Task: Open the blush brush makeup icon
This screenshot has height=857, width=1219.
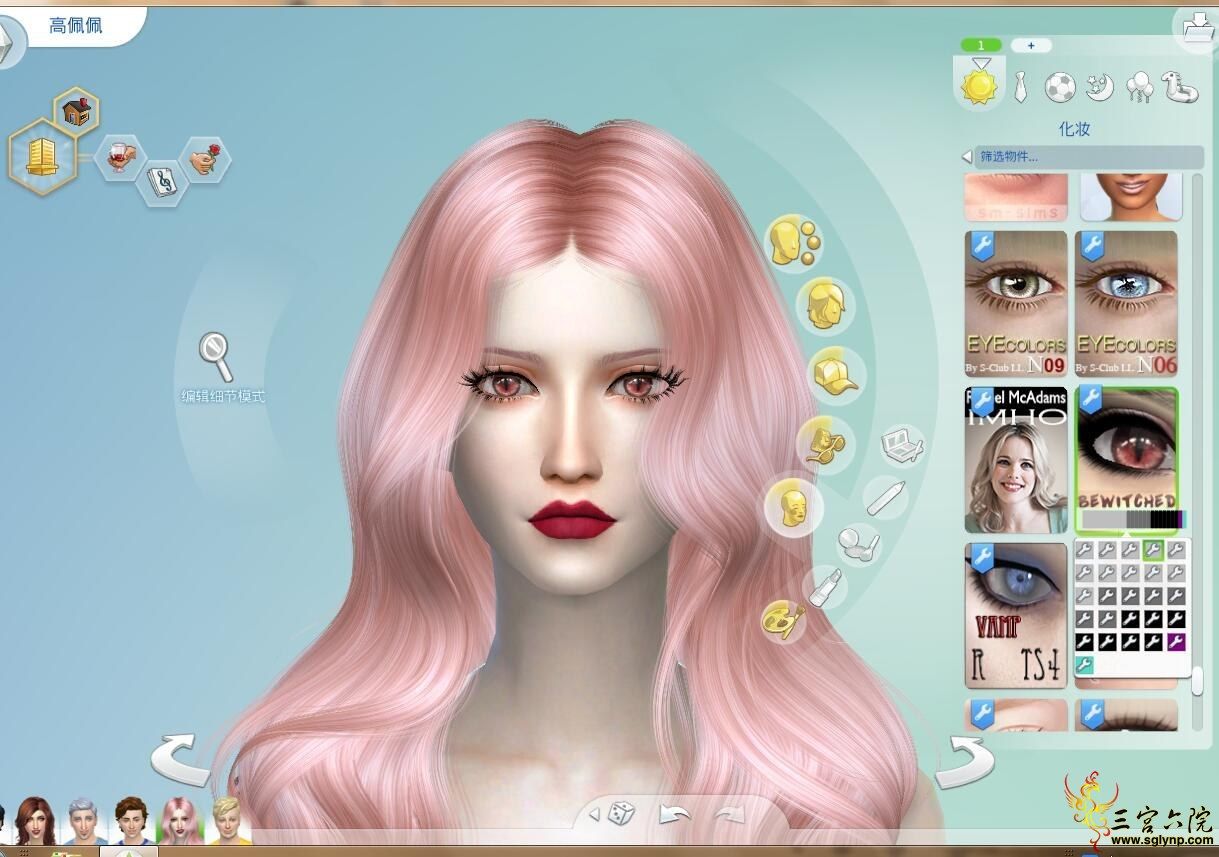Action: [857, 544]
